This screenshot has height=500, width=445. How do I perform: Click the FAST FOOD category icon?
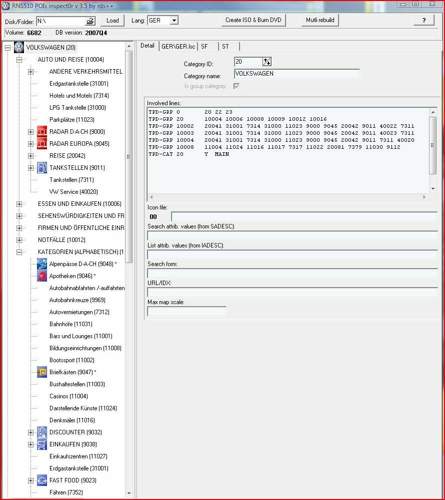click(42, 480)
